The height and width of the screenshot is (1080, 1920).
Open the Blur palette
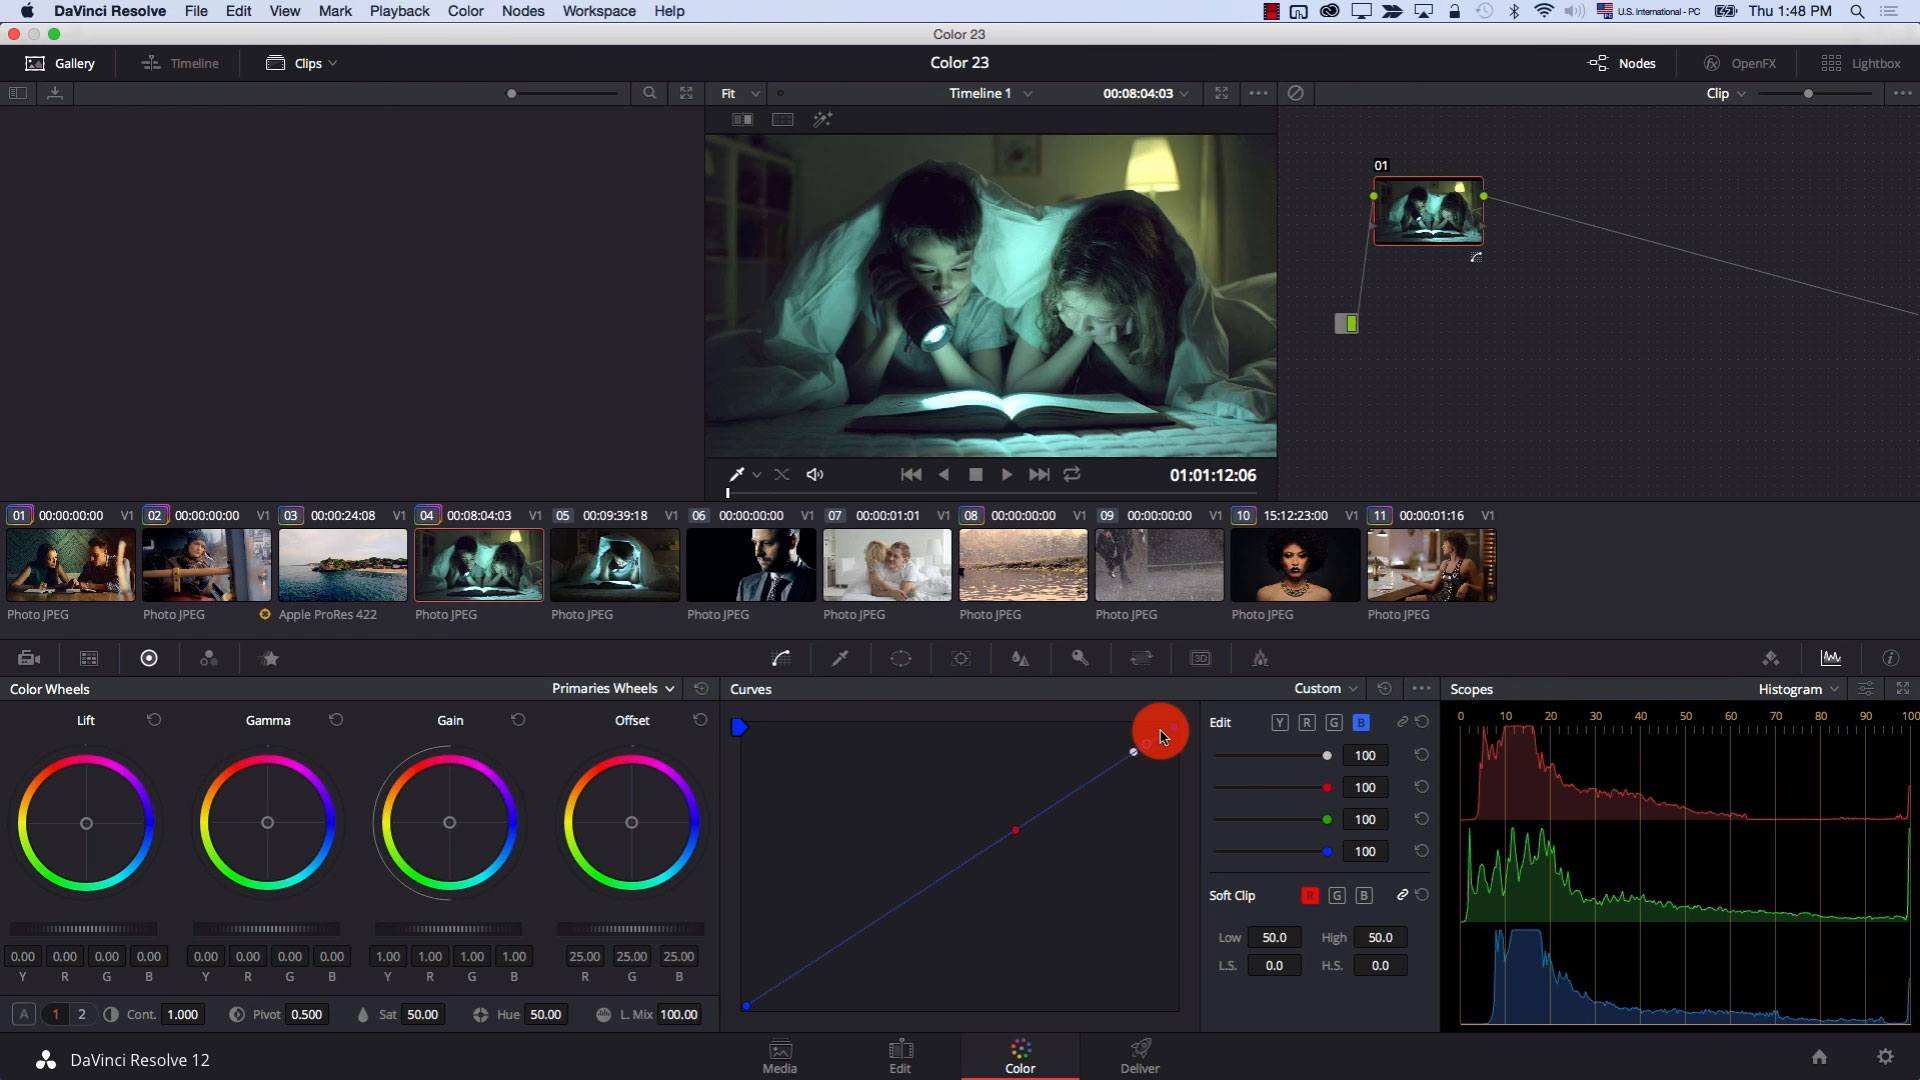[x=1020, y=658]
